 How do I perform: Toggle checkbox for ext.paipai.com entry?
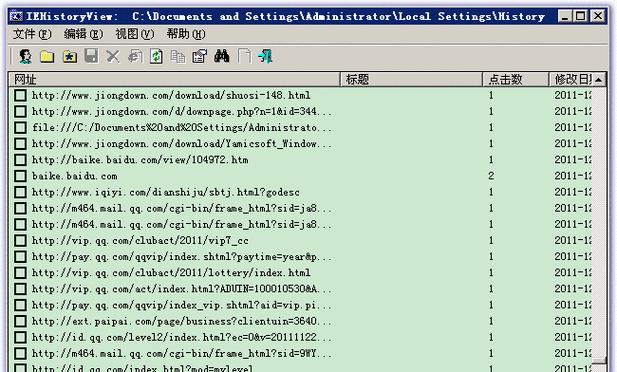pos(20,321)
